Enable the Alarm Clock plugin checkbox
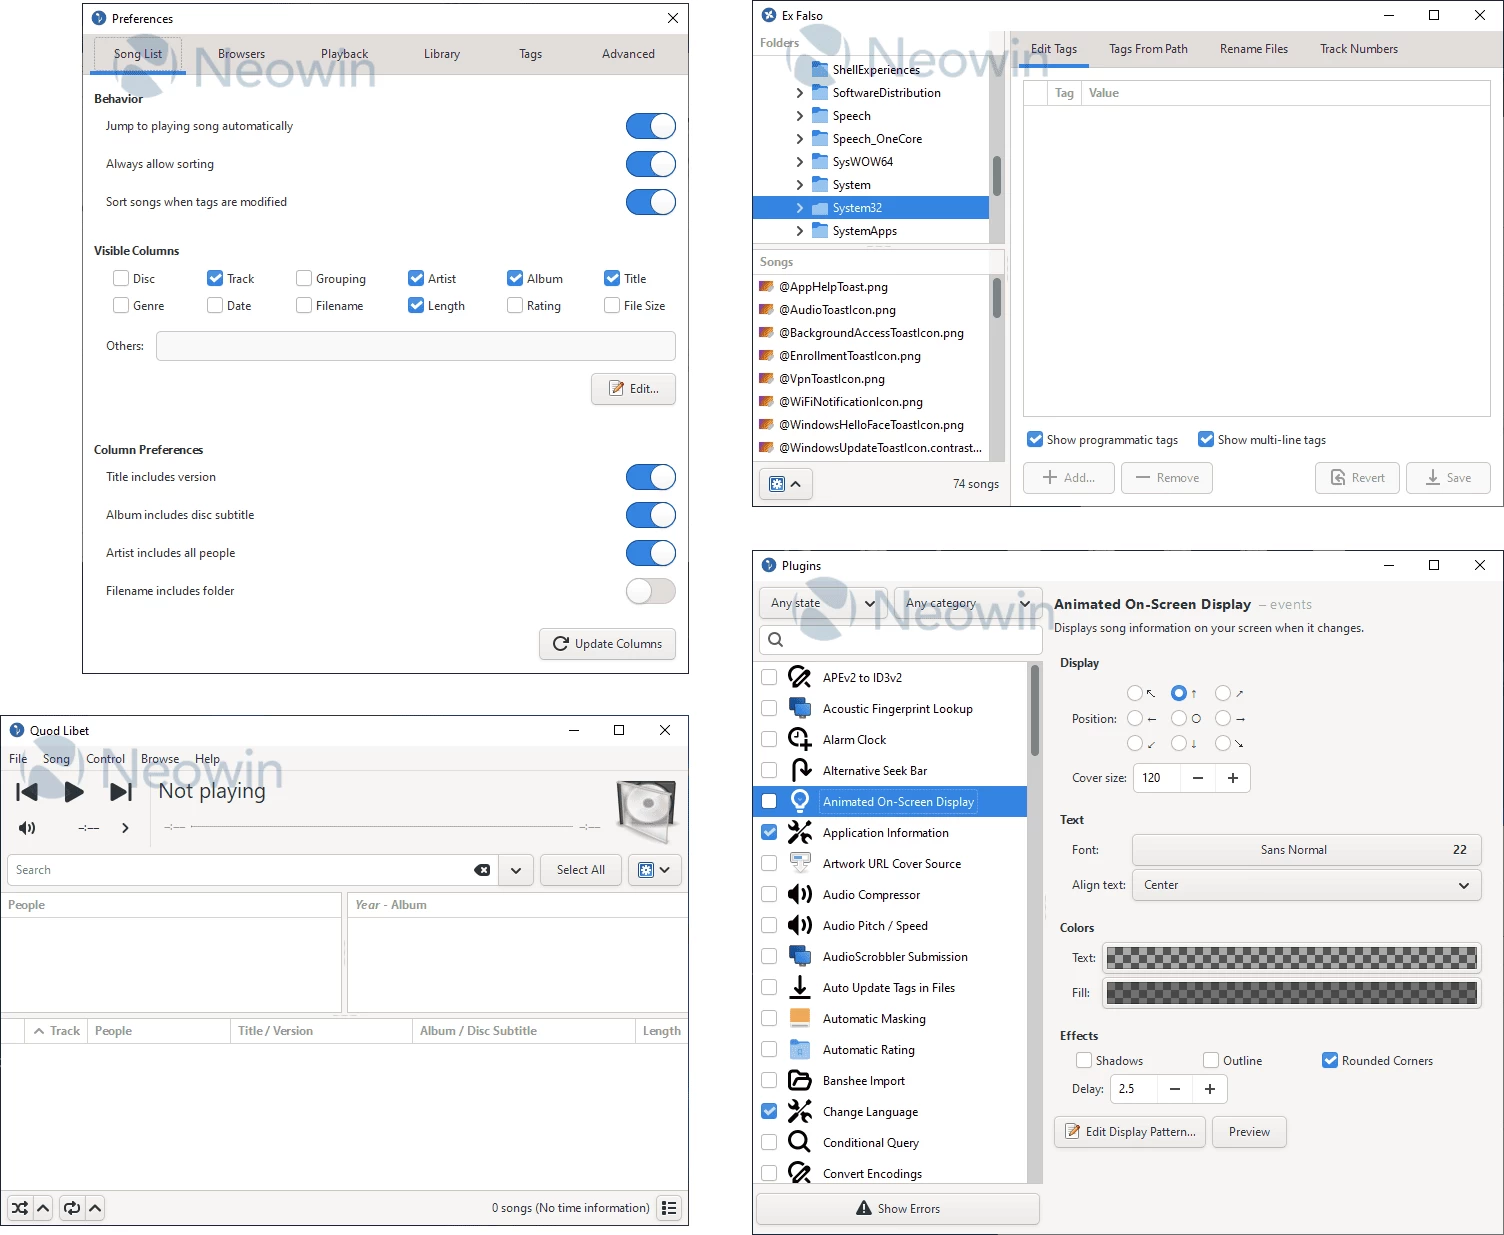 click(x=769, y=739)
